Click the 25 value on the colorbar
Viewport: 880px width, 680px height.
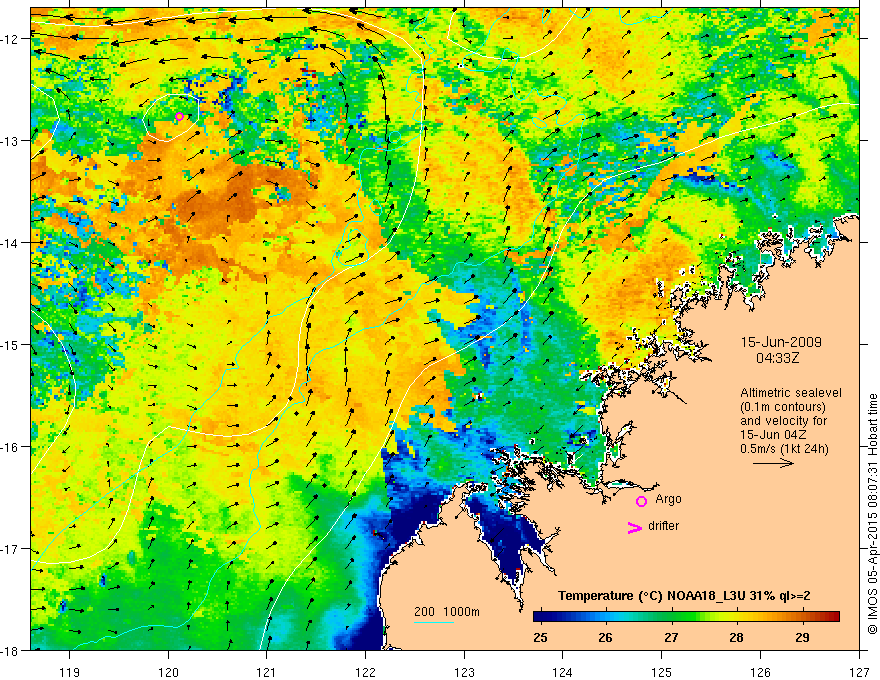pos(540,637)
